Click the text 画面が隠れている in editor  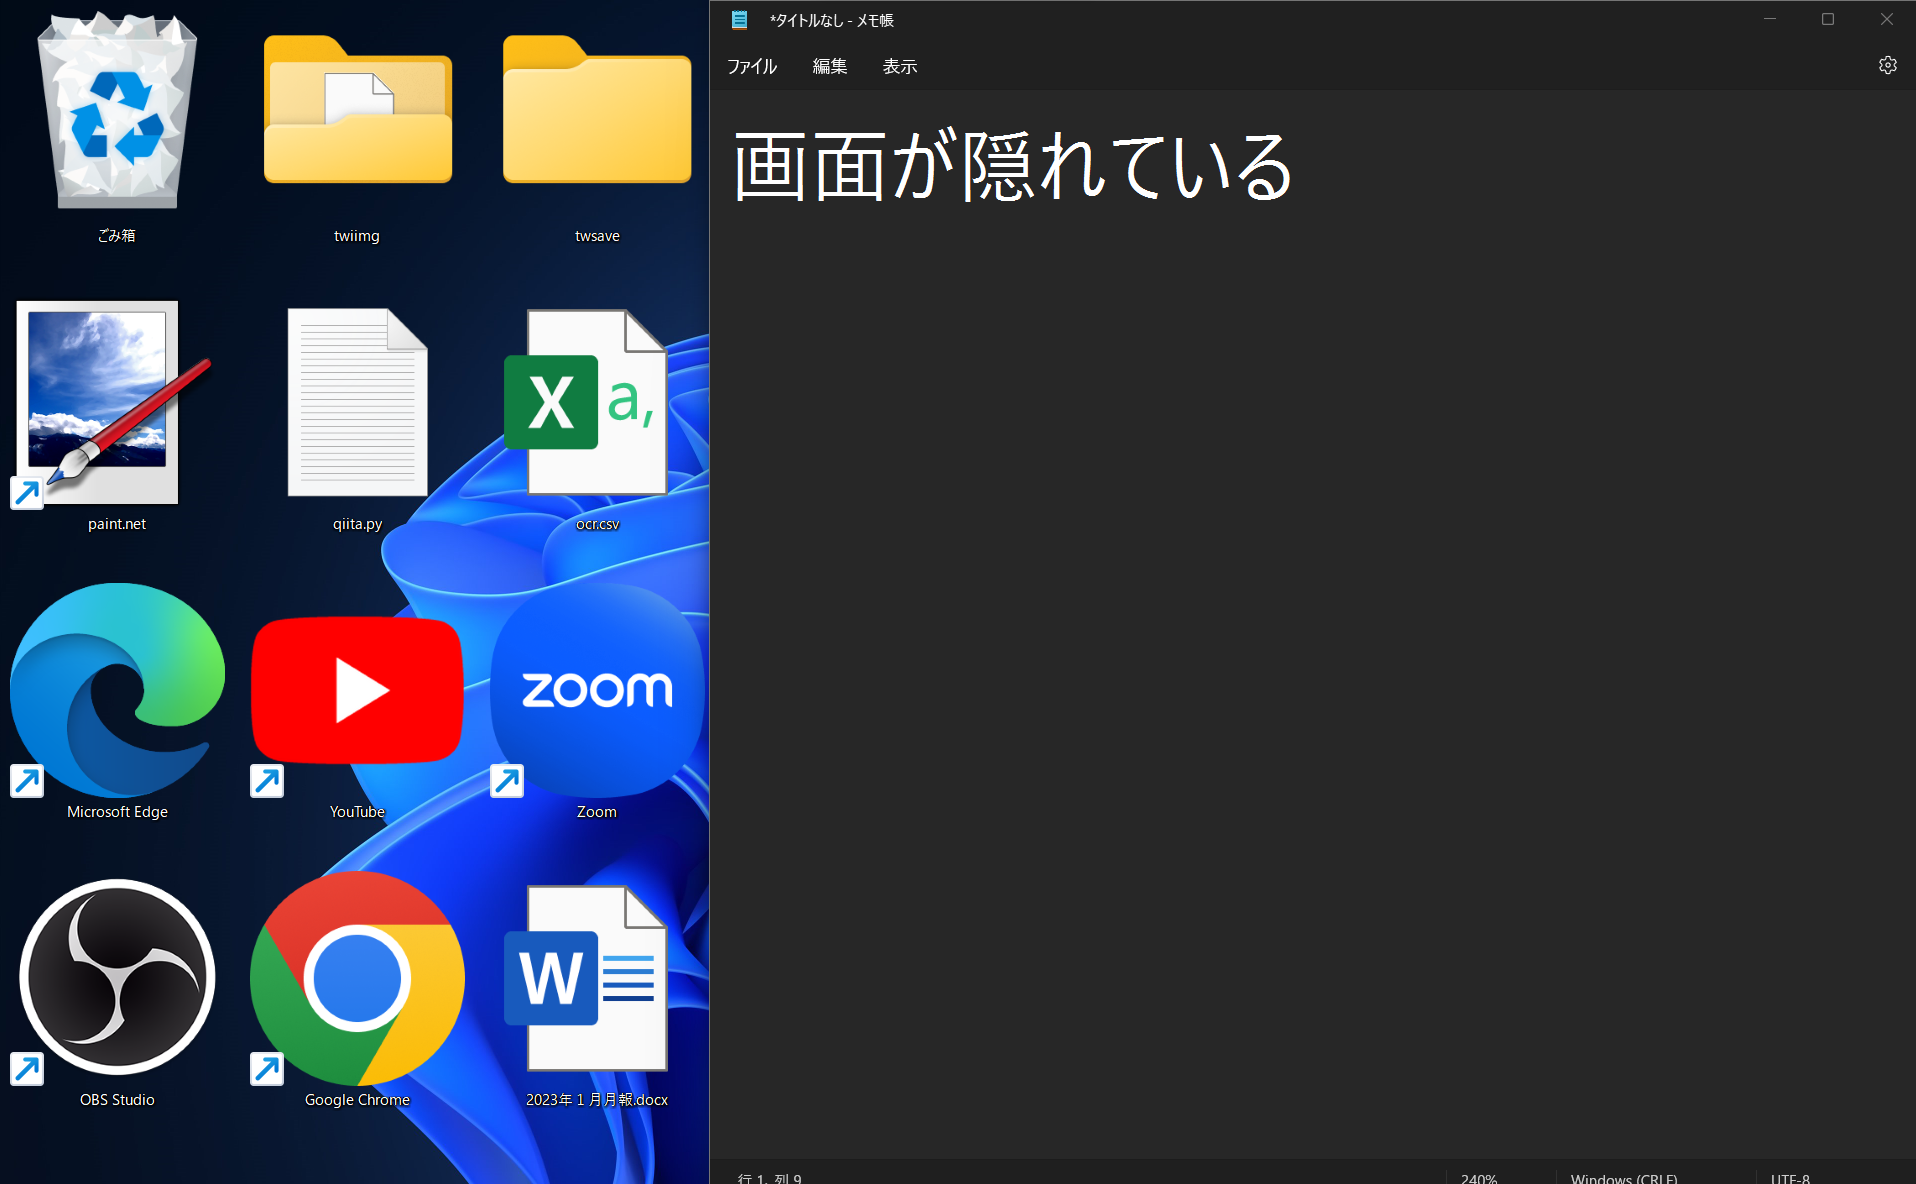click(1014, 166)
